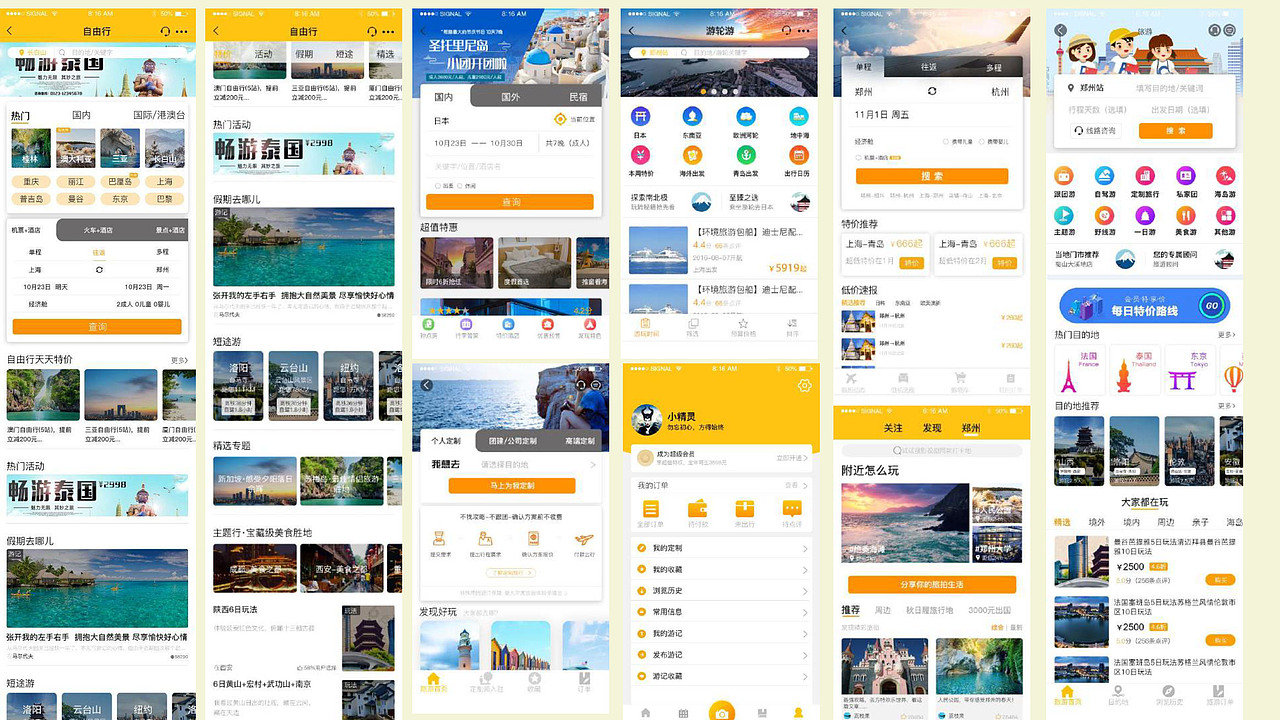Viewport: 1280px width, 720px height.
Task: Tap the 美食游 food tour icon
Action: (x=1187, y=216)
